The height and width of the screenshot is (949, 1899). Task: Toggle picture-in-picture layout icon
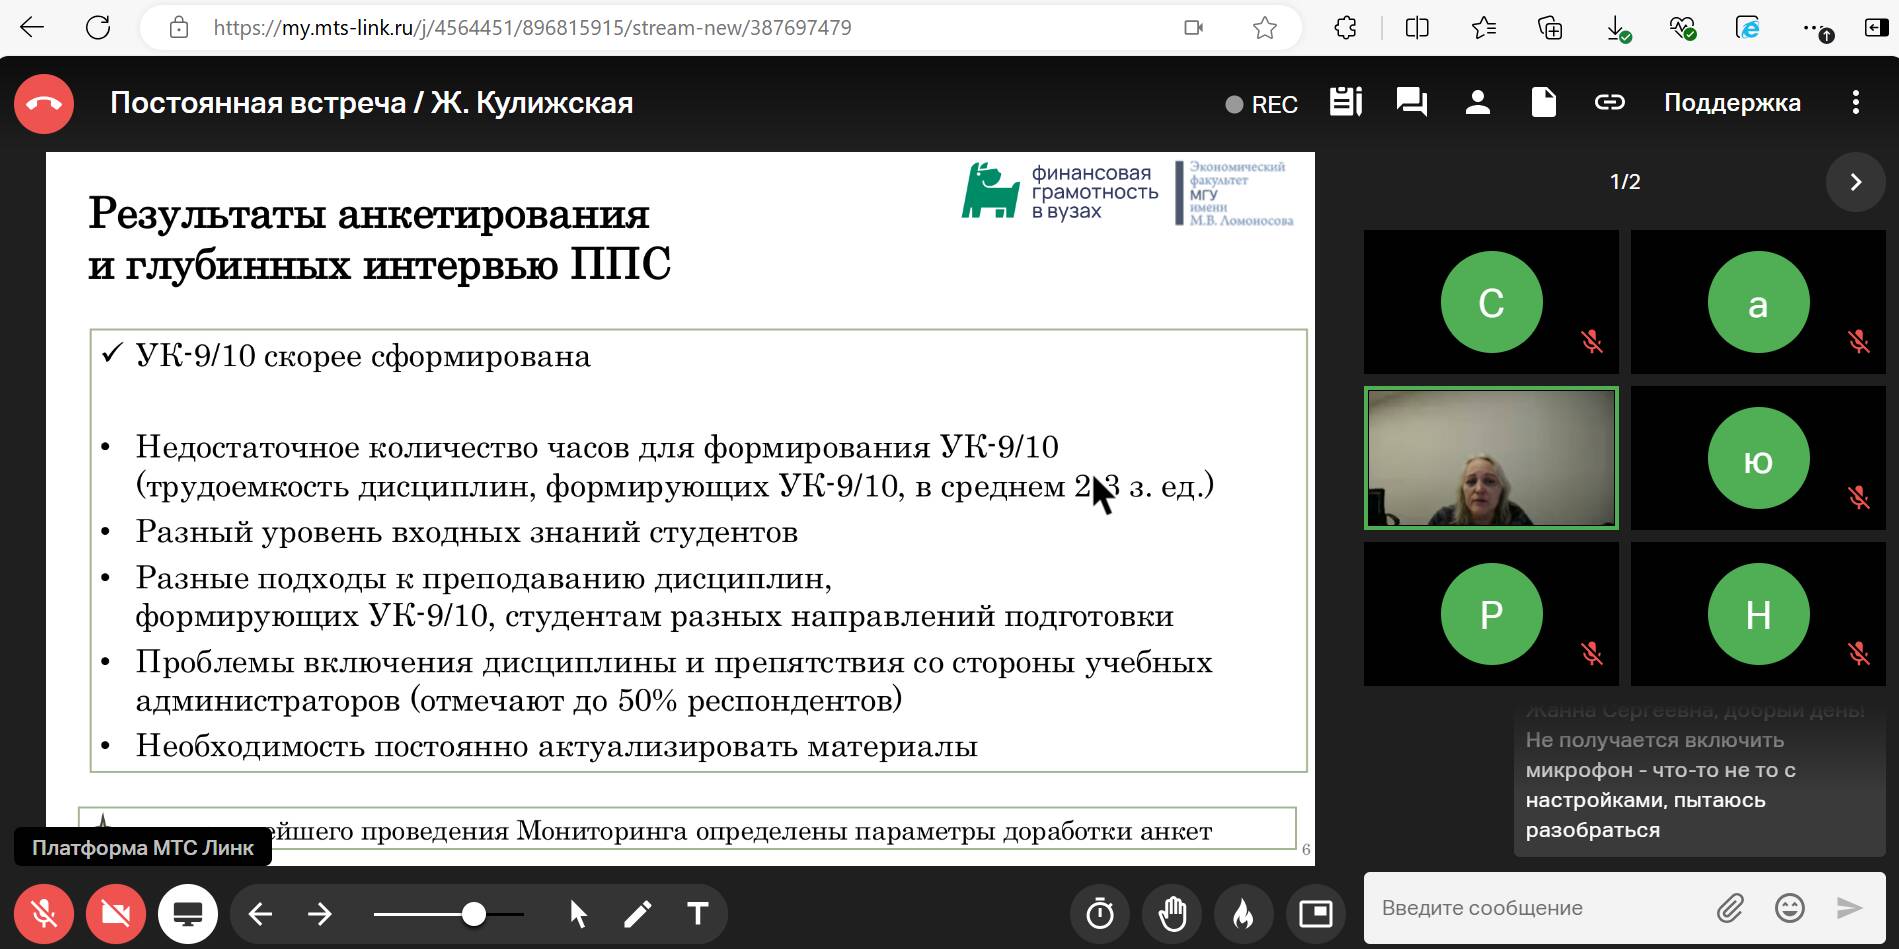[1315, 914]
